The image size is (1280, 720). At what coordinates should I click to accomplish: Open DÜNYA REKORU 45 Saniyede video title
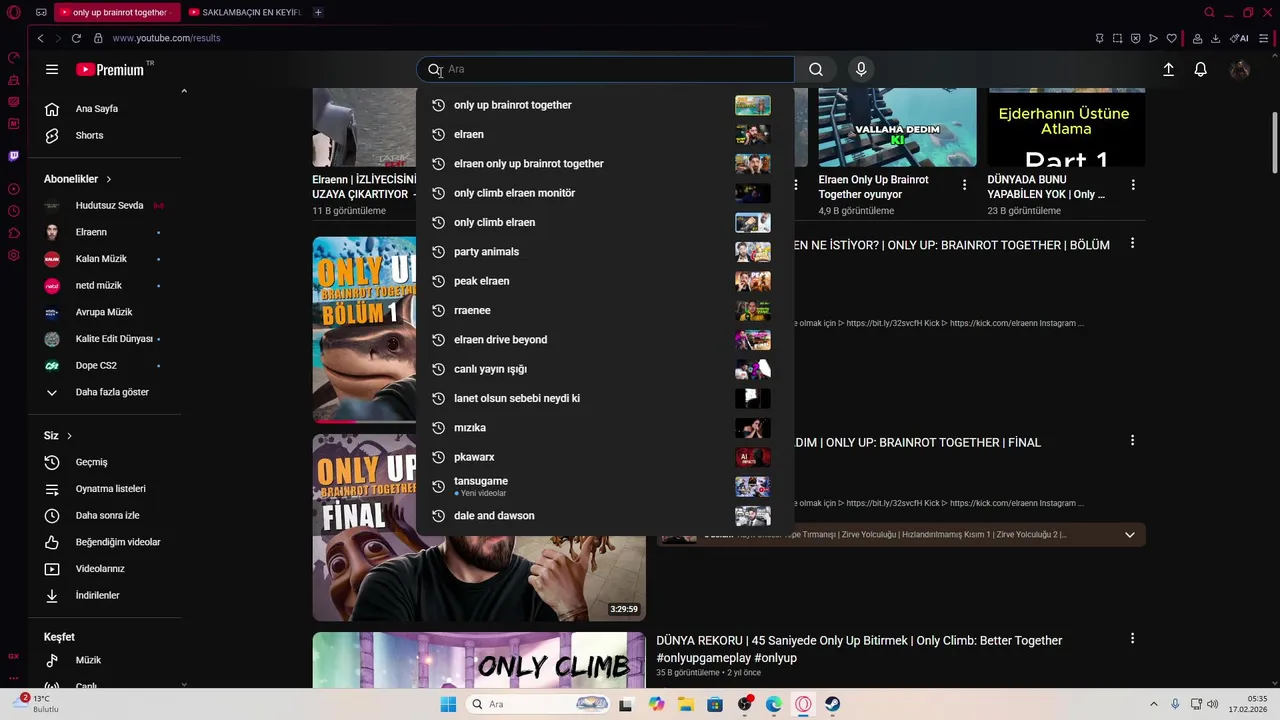pos(859,649)
